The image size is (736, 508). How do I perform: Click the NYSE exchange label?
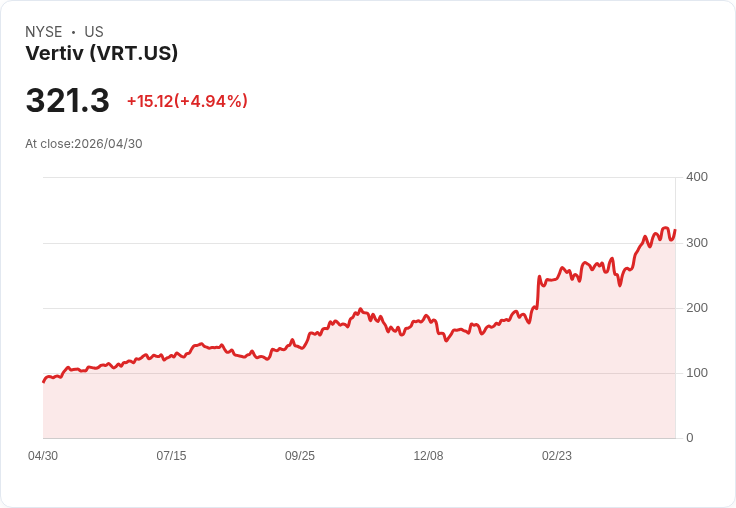tap(44, 32)
